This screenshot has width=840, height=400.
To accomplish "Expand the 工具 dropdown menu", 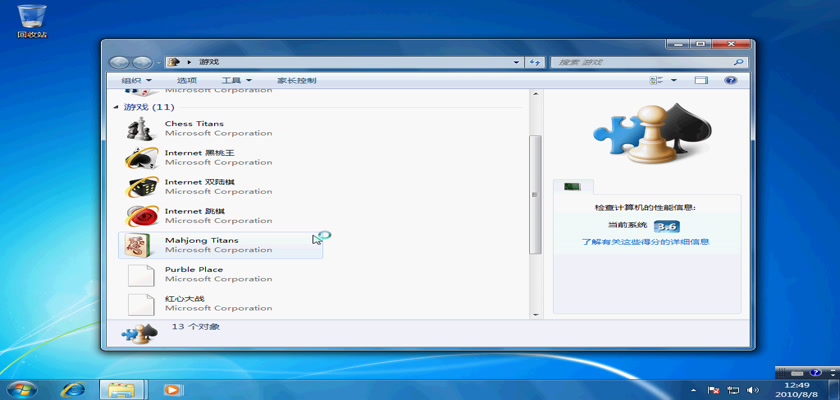I will tap(236, 80).
